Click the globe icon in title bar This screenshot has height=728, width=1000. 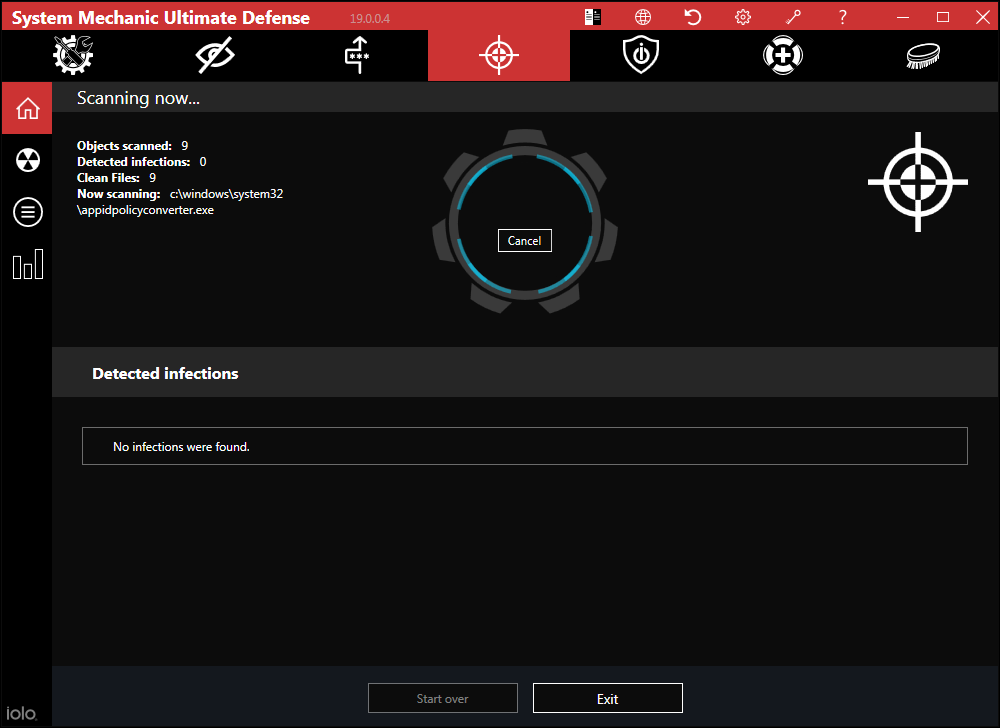(x=643, y=17)
